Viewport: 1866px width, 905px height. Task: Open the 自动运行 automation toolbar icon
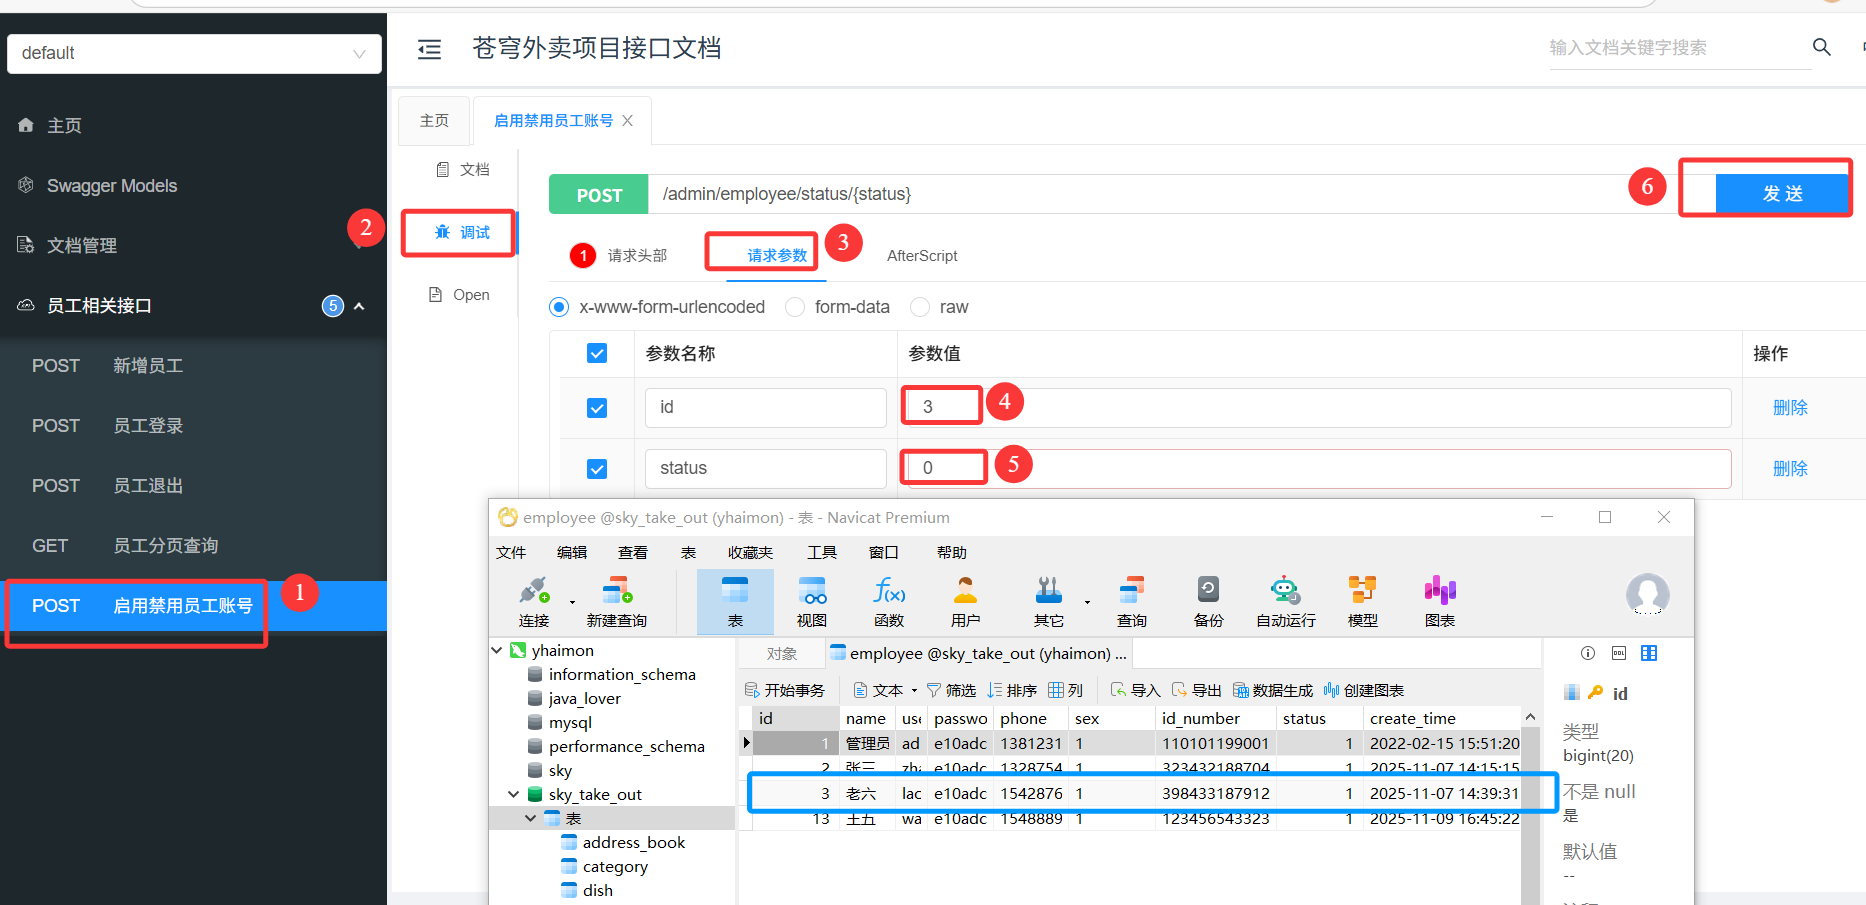click(x=1286, y=591)
